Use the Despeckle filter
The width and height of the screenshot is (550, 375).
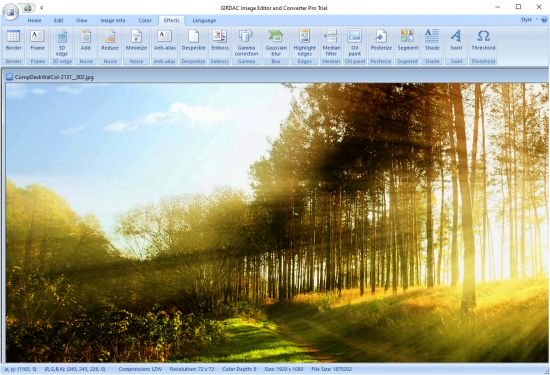(x=193, y=41)
